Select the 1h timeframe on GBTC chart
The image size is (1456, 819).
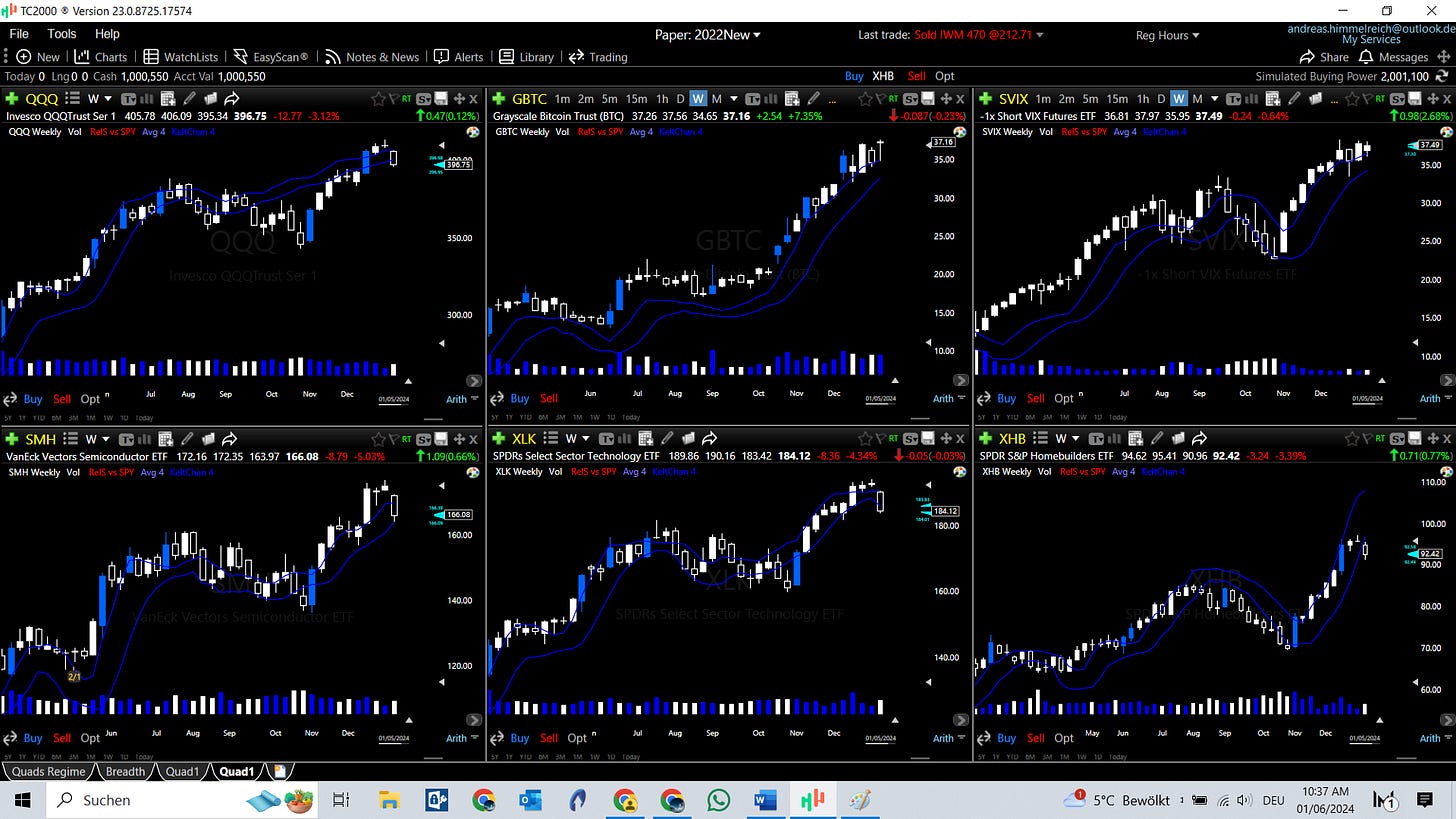click(662, 99)
